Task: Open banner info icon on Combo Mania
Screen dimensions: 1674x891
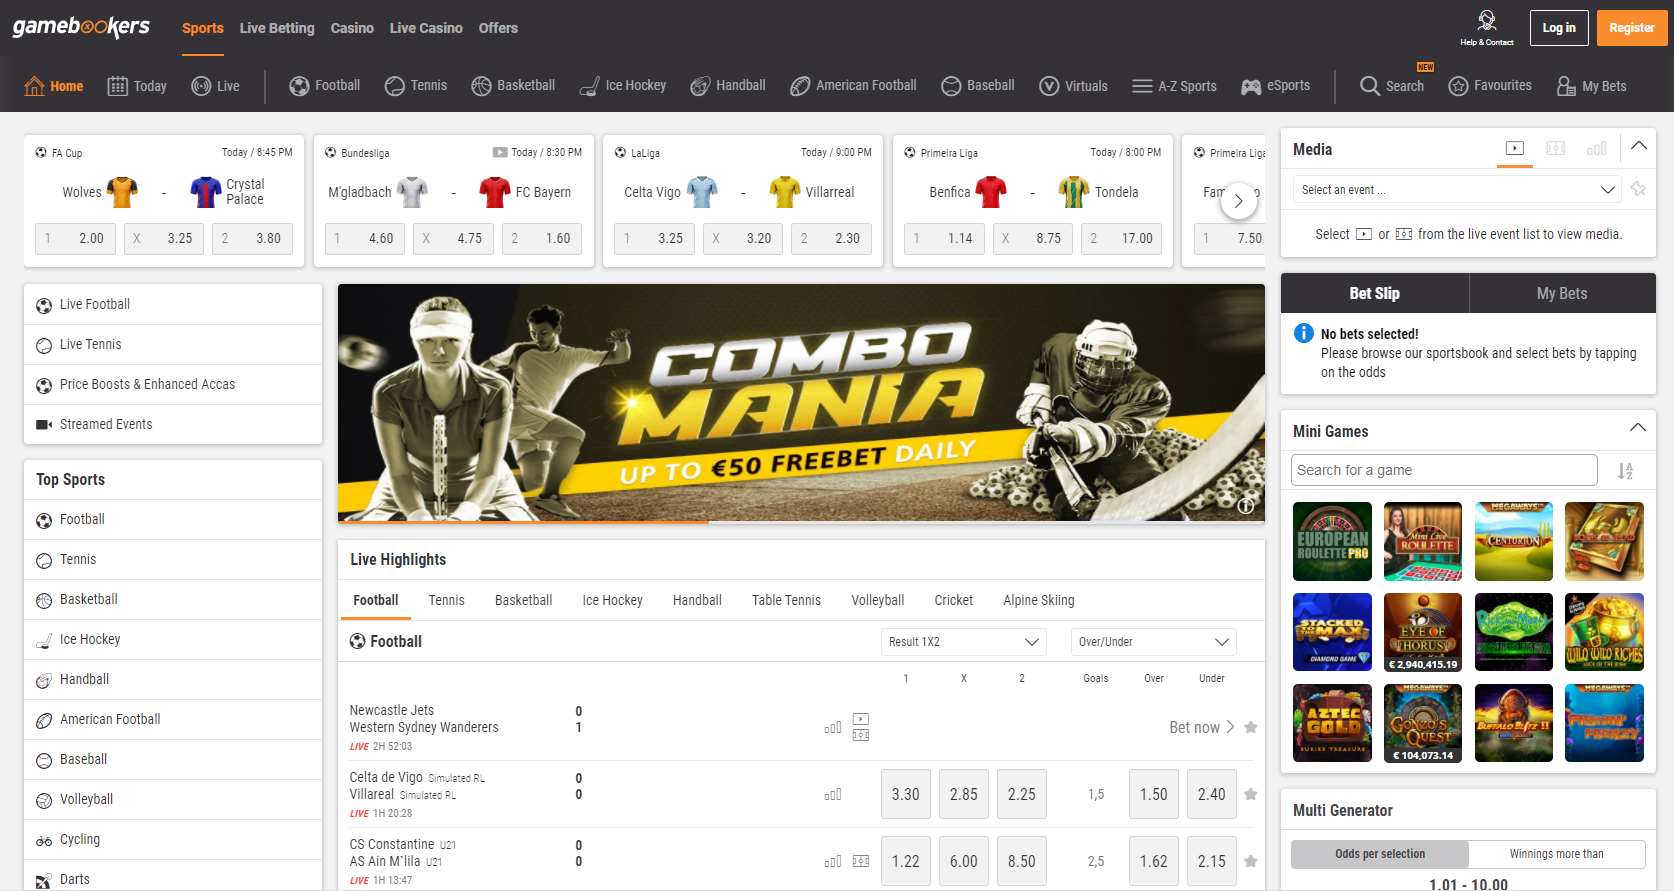Action: 1246,506
